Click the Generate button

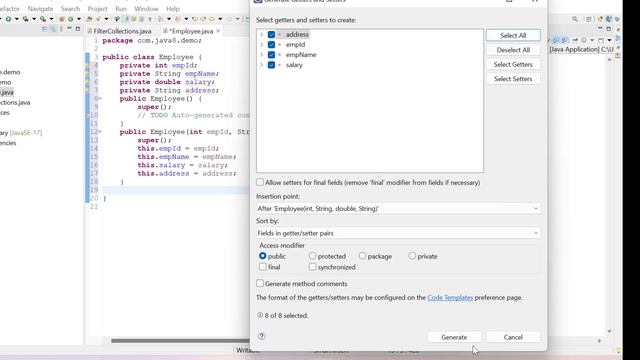tap(454, 337)
